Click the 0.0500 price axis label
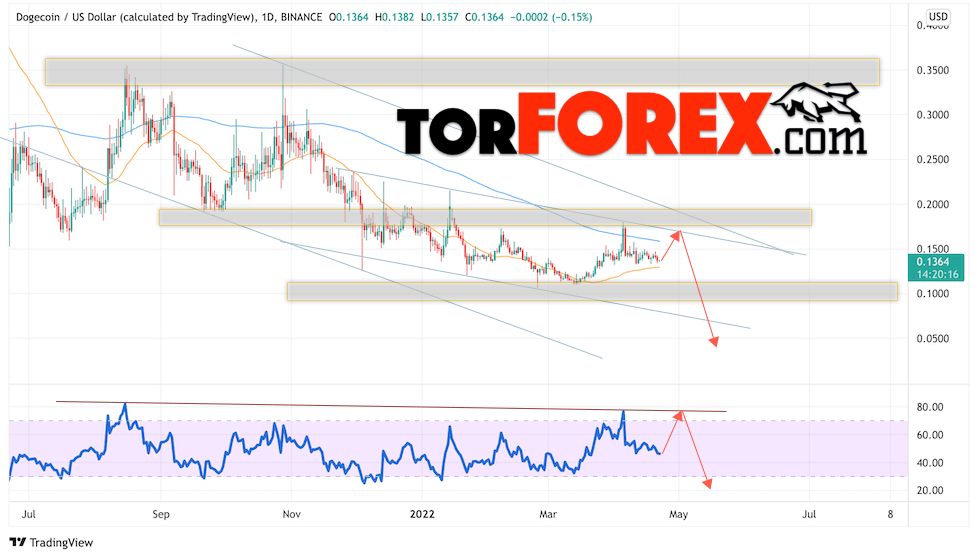Screen dimensions: 978x558 [x=932, y=339]
